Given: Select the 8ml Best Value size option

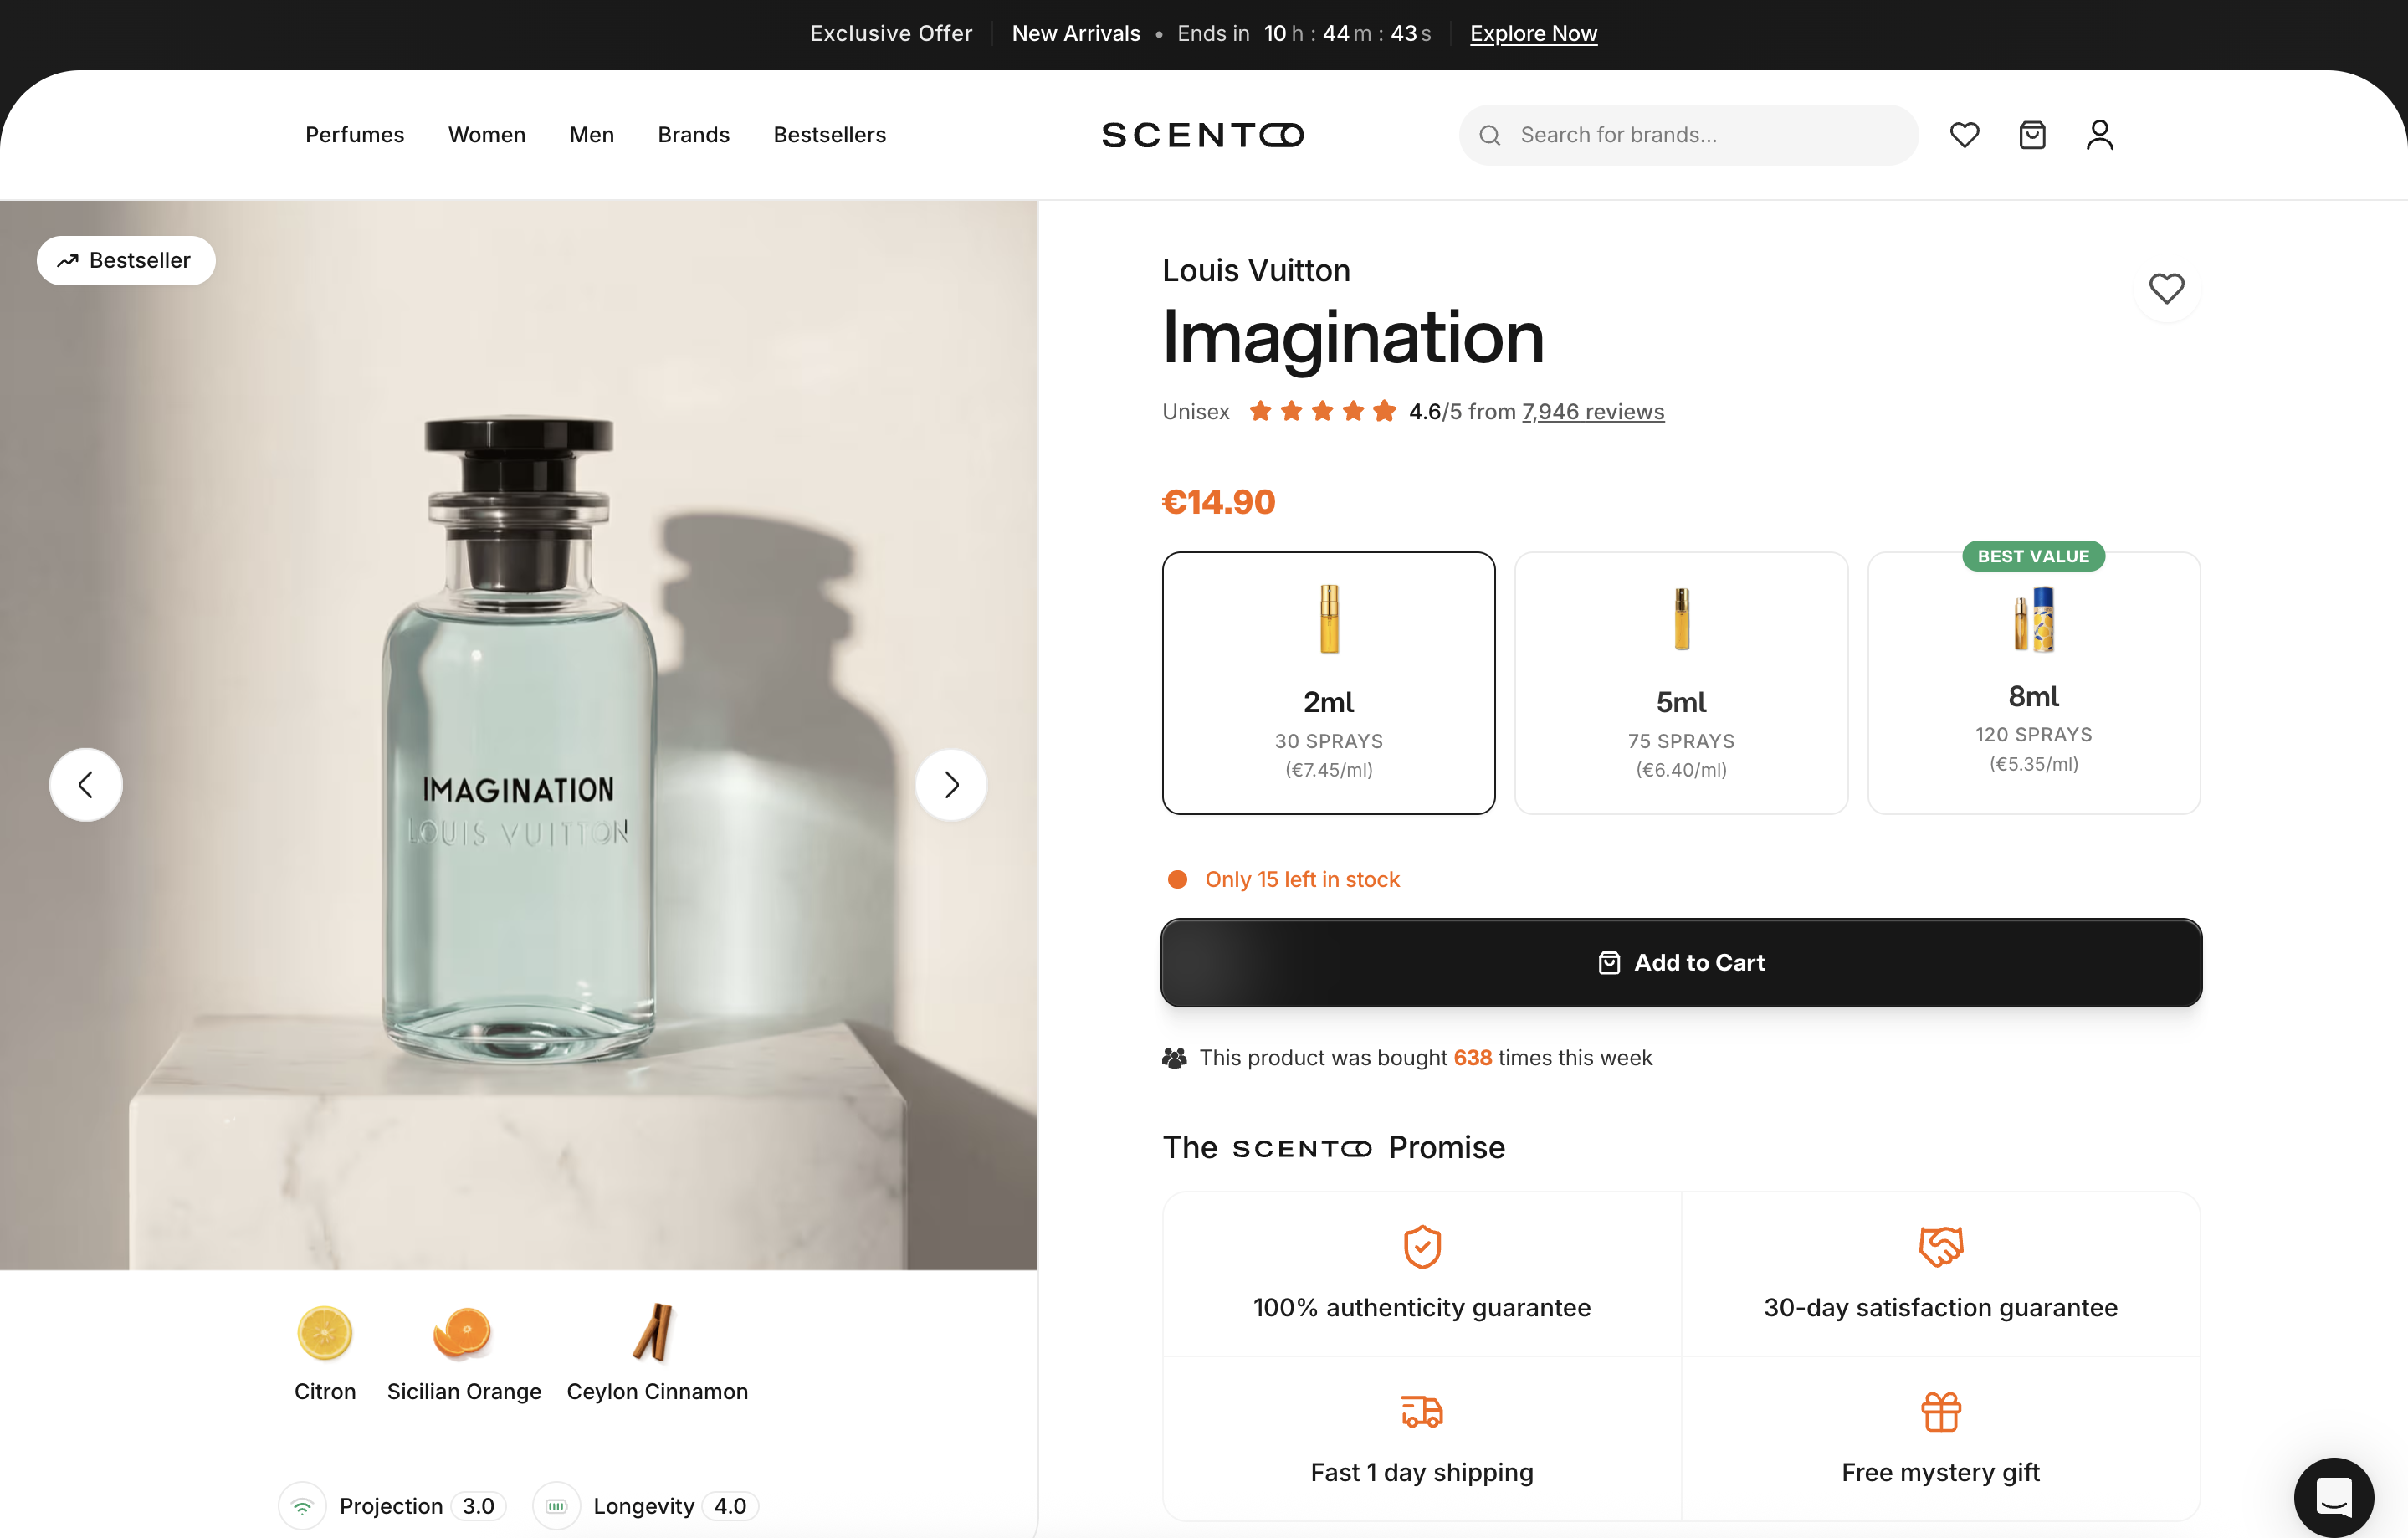Looking at the screenshot, I should pos(2033,684).
